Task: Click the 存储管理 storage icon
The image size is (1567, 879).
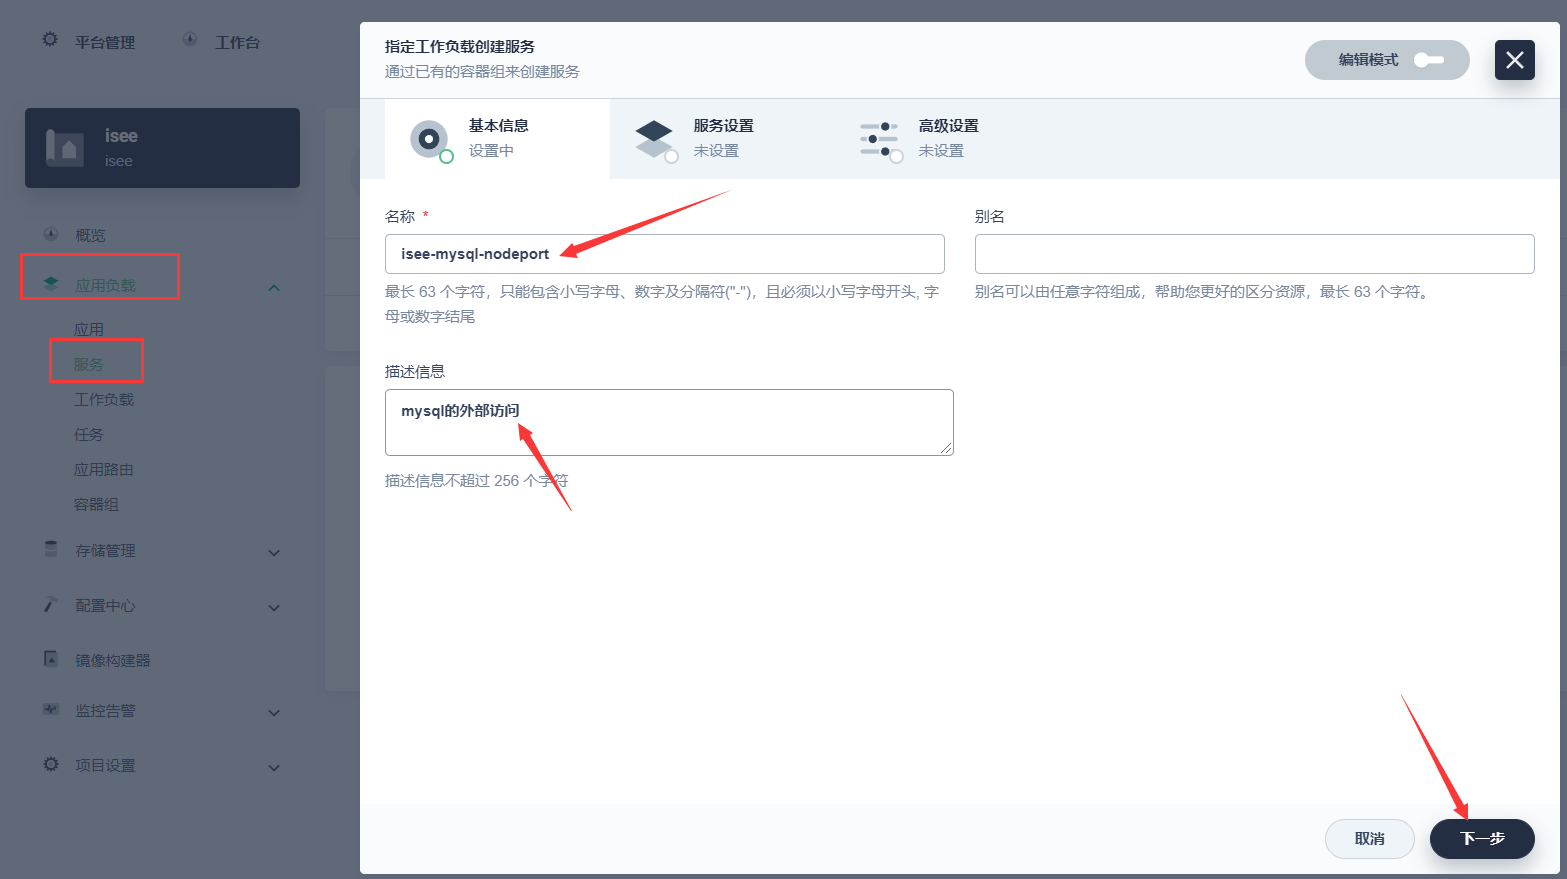Action: (49, 549)
